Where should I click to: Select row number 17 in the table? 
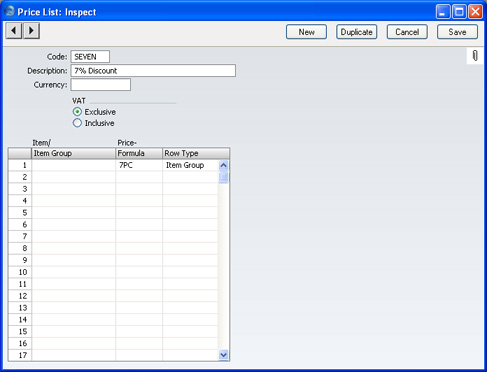20,355
